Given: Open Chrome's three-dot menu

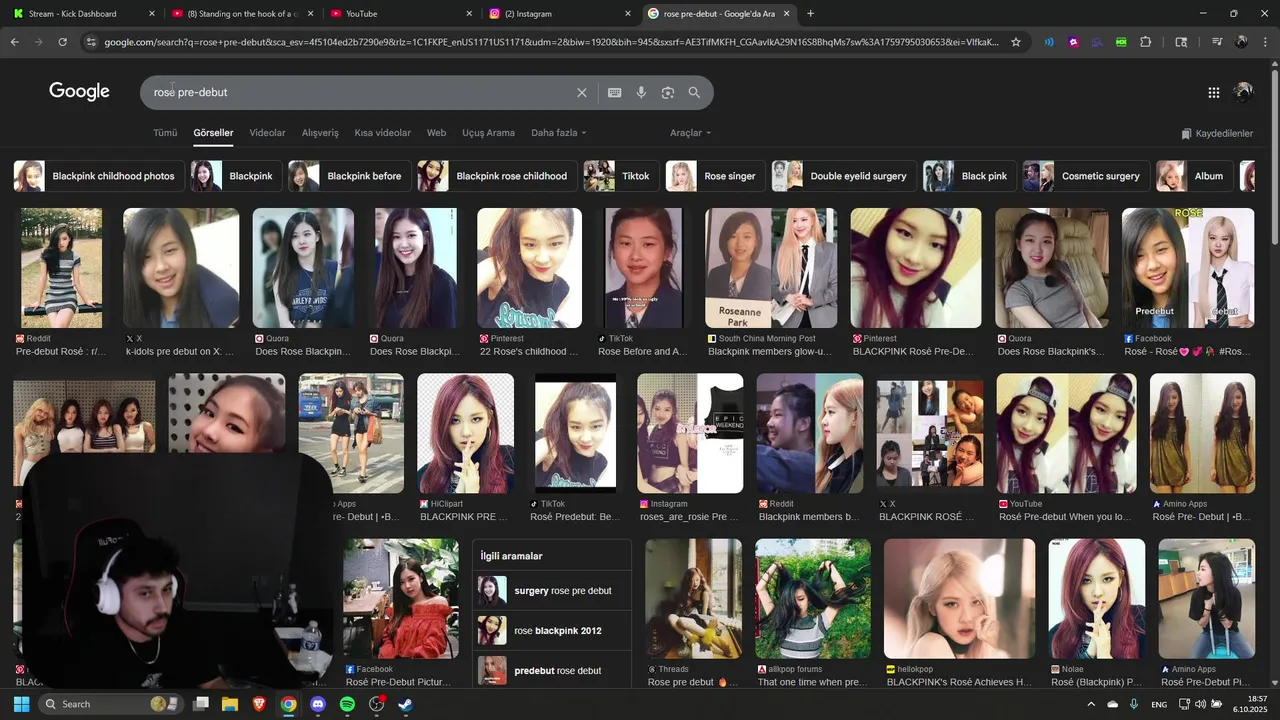Looking at the screenshot, I should point(1265,42).
